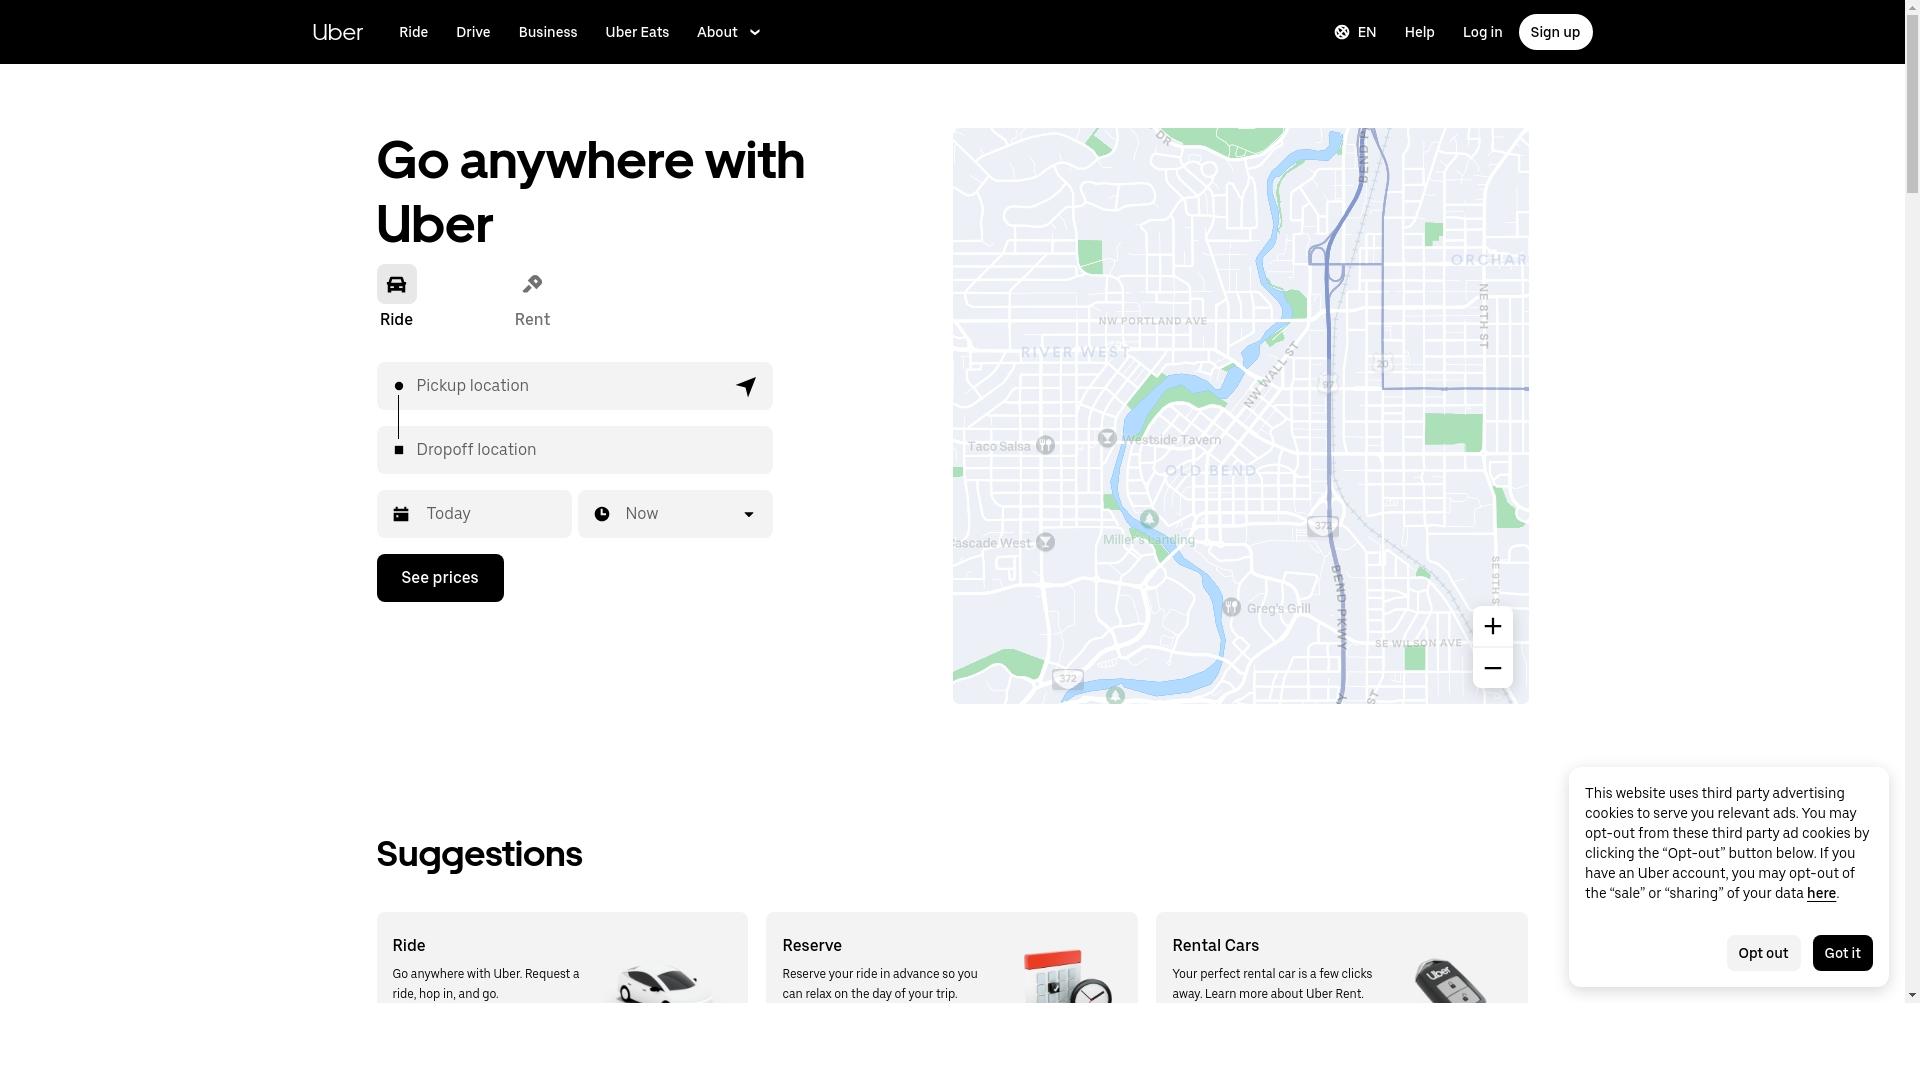Open the Reserve suggestion card title
1920x1080 pixels.
tap(812, 945)
